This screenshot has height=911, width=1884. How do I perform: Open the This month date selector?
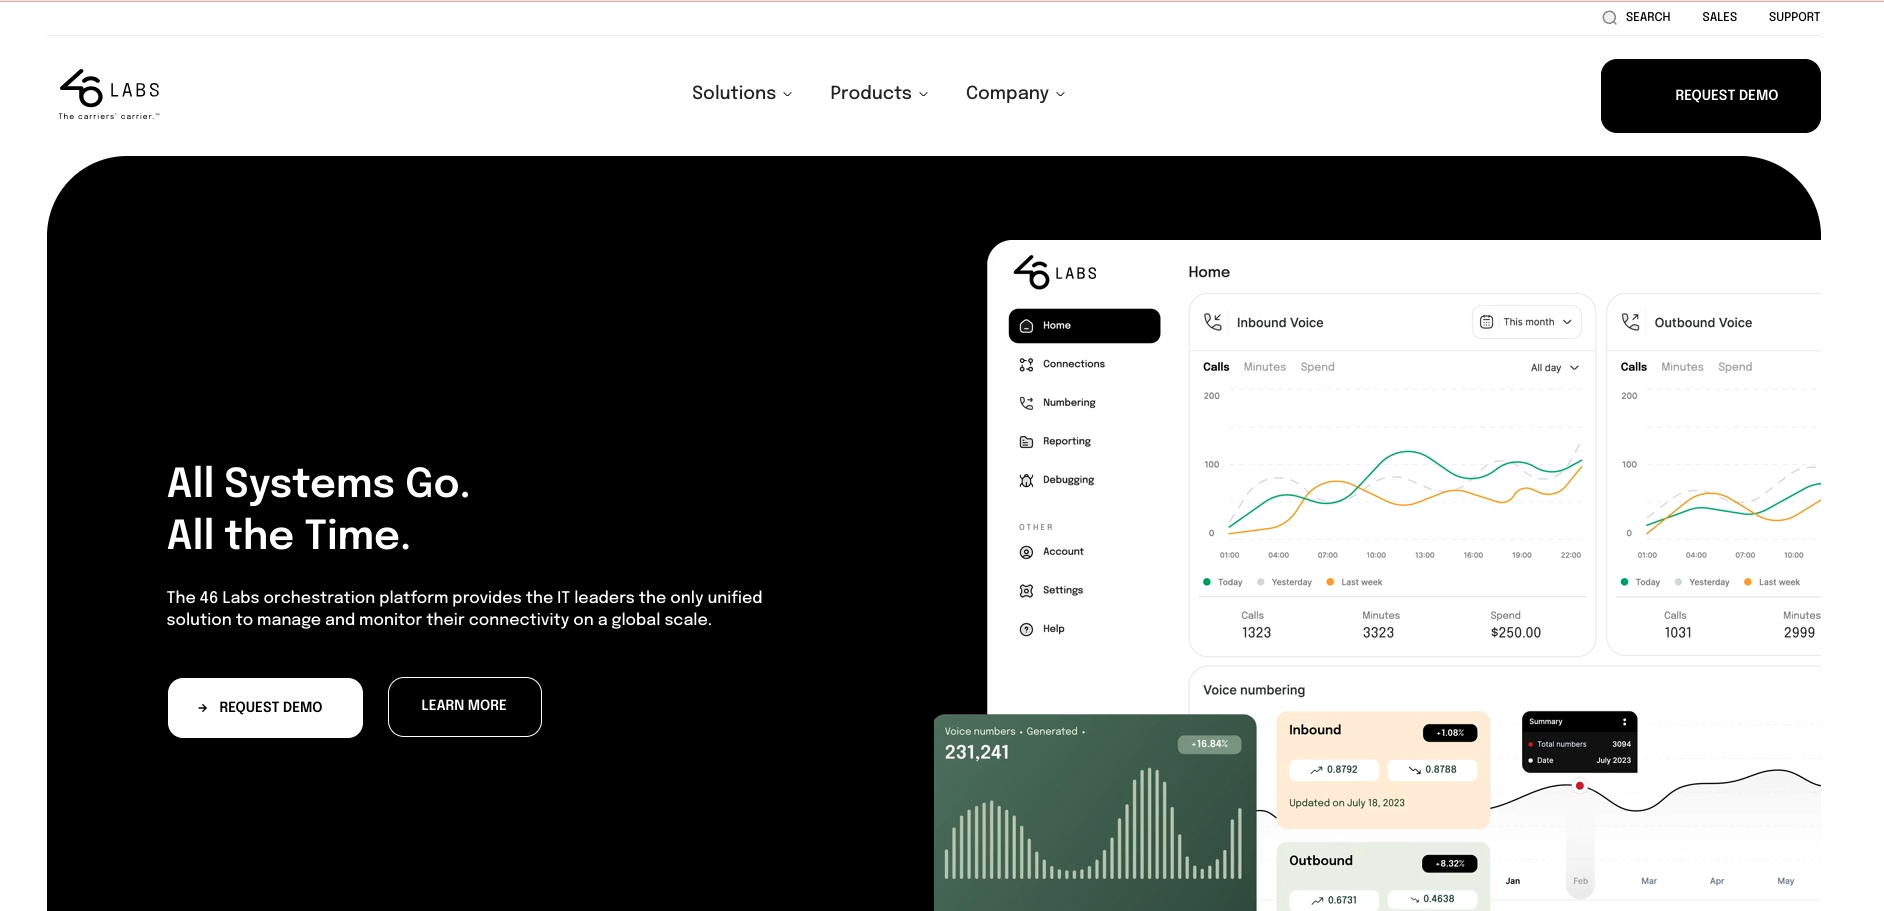pyautogui.click(x=1526, y=322)
